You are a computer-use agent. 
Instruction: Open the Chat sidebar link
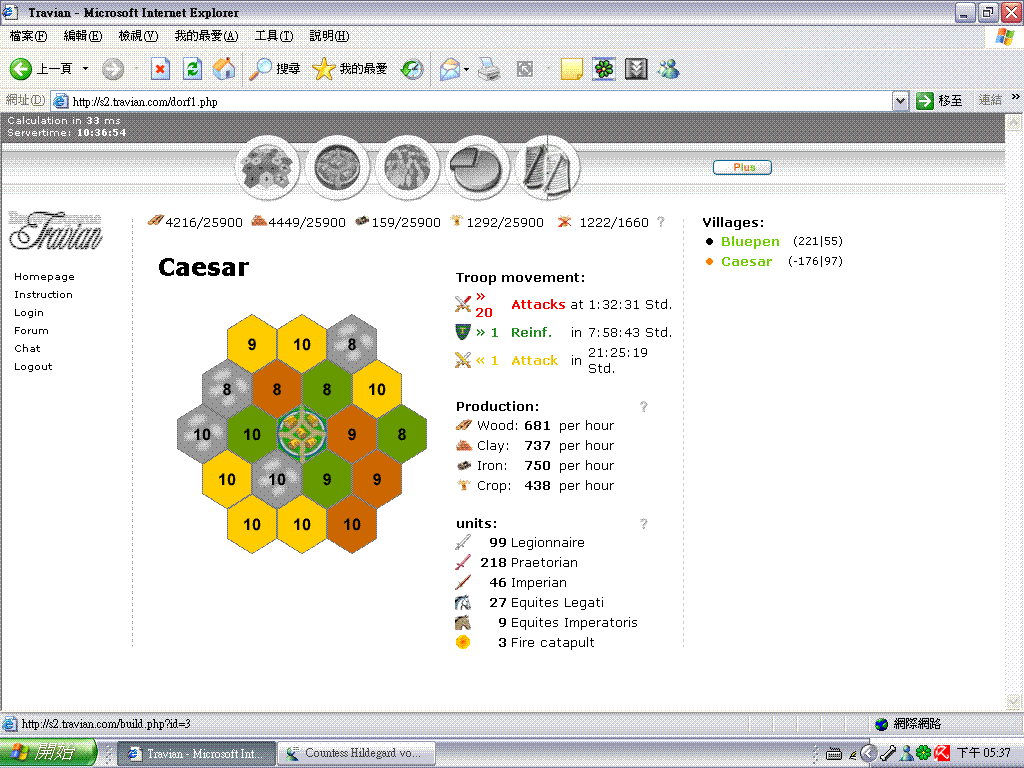(x=27, y=349)
